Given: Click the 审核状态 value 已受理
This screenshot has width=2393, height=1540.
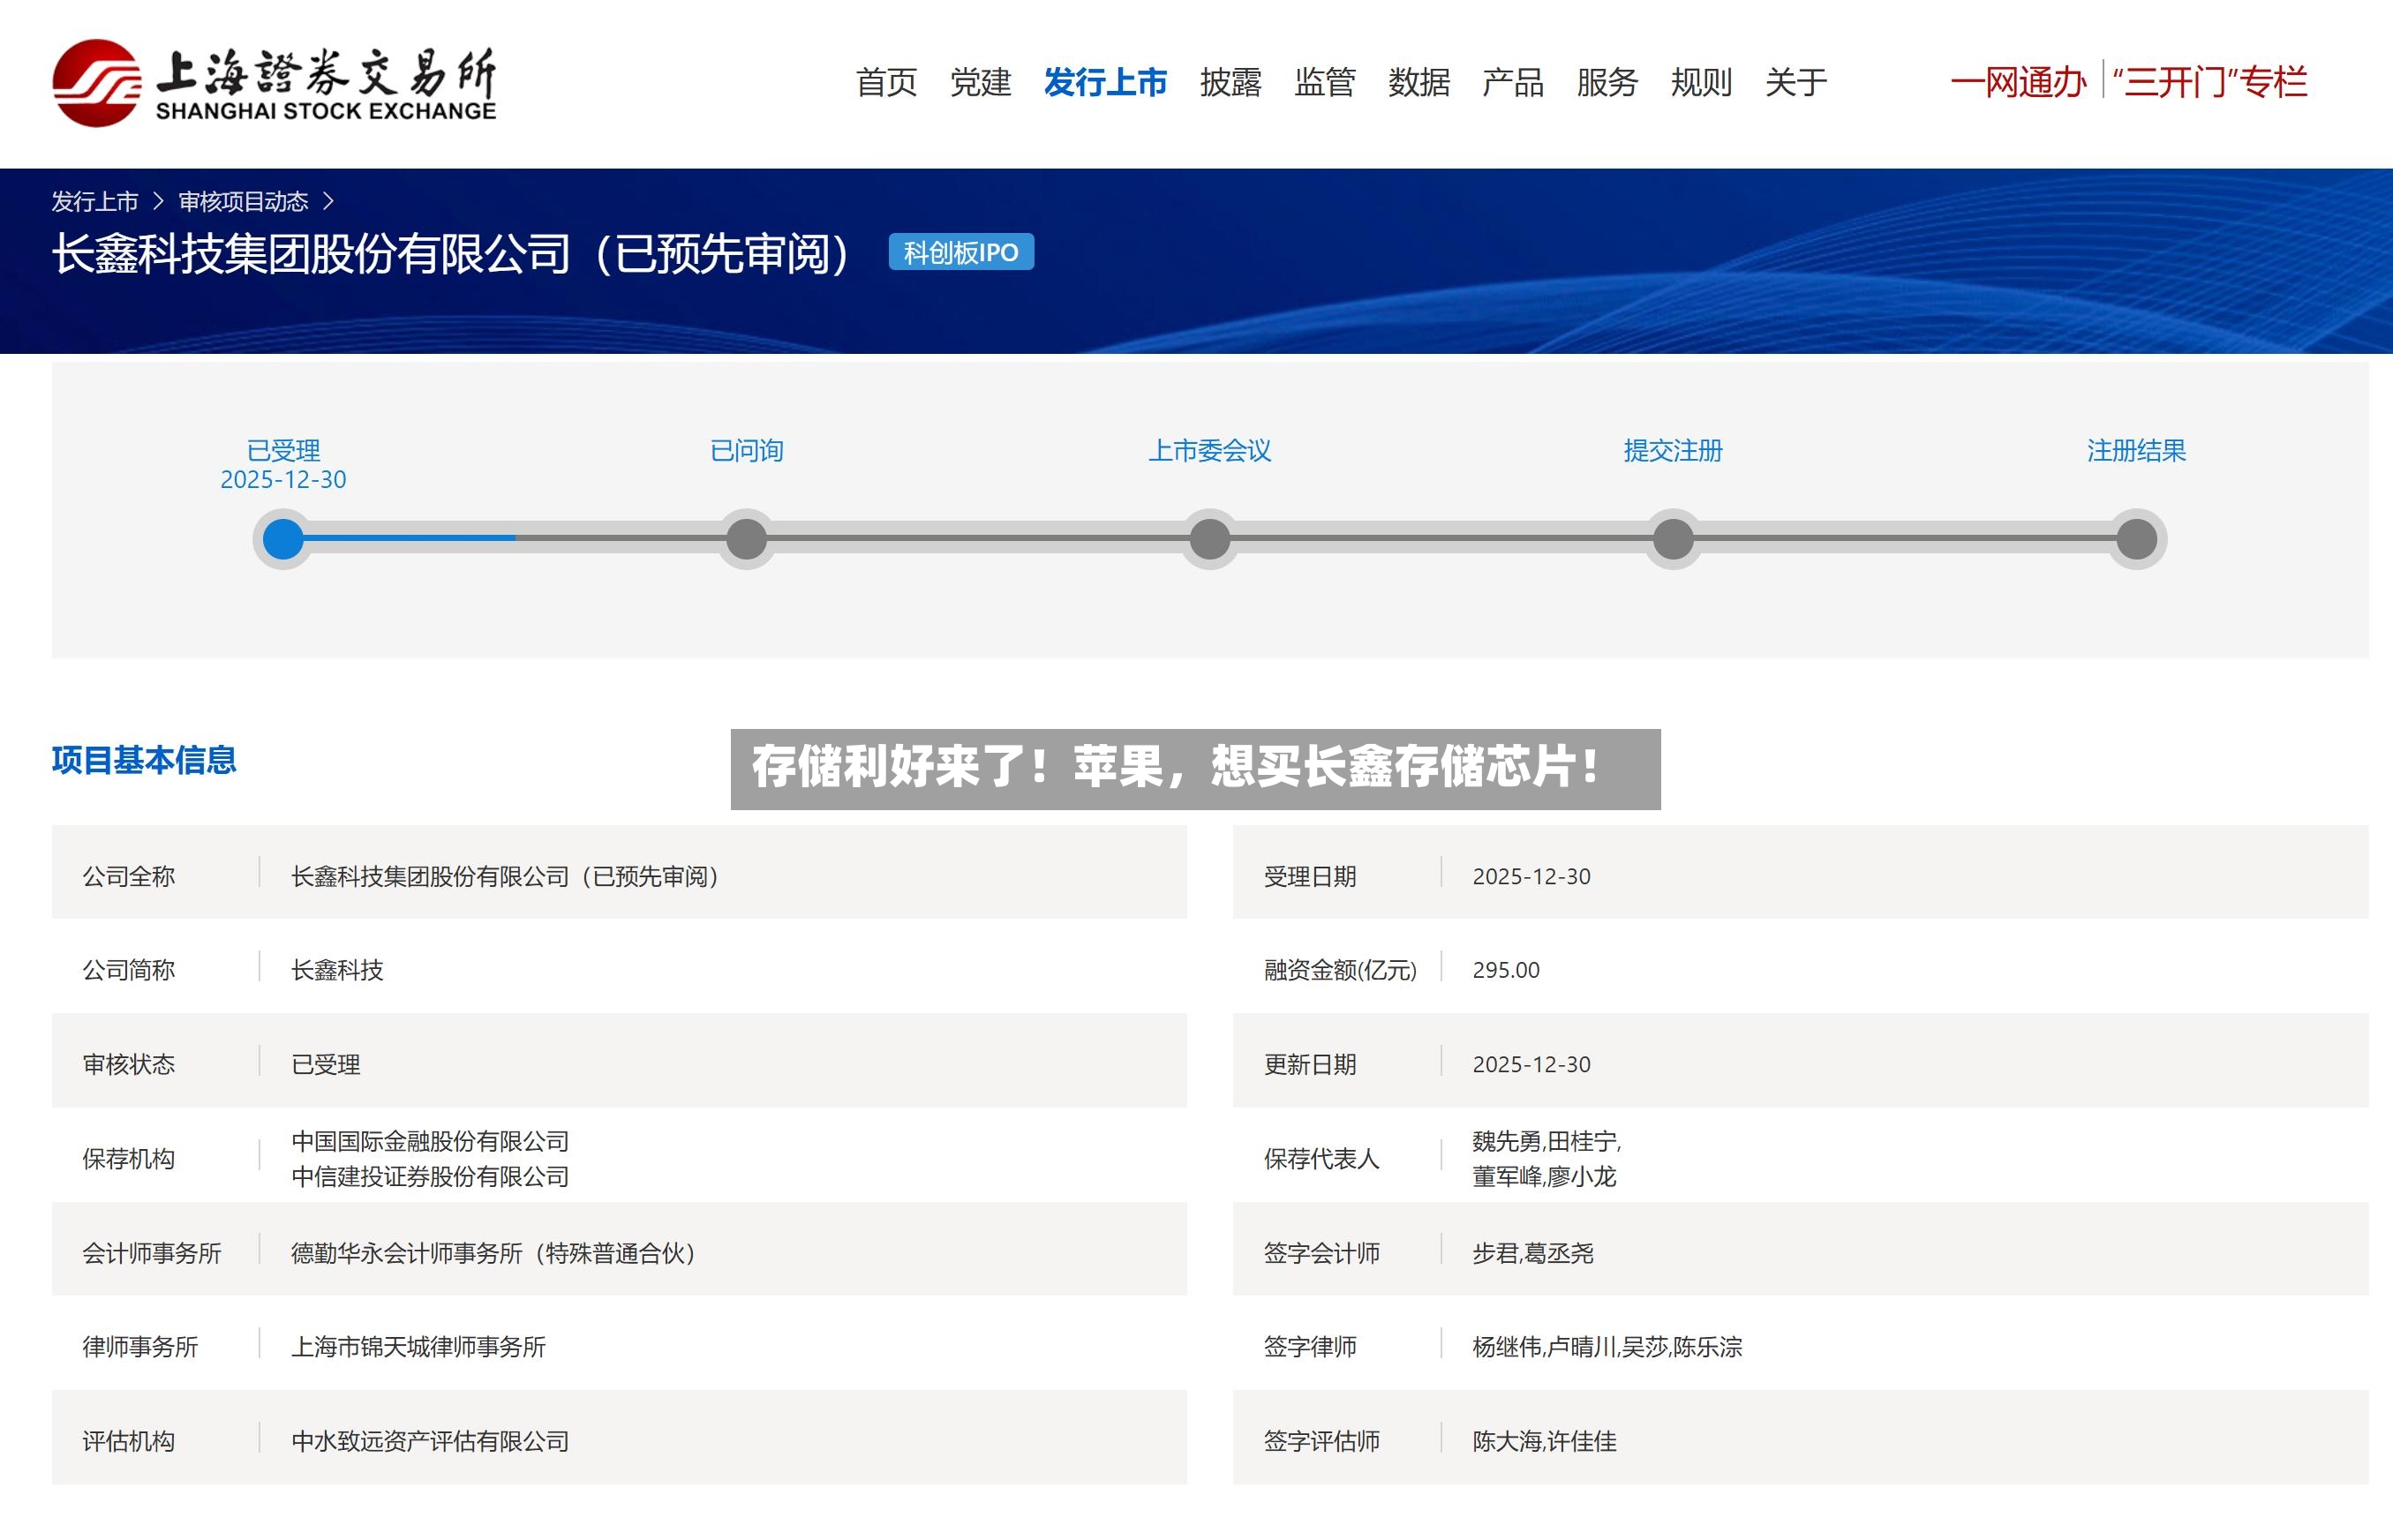Looking at the screenshot, I should (325, 1064).
